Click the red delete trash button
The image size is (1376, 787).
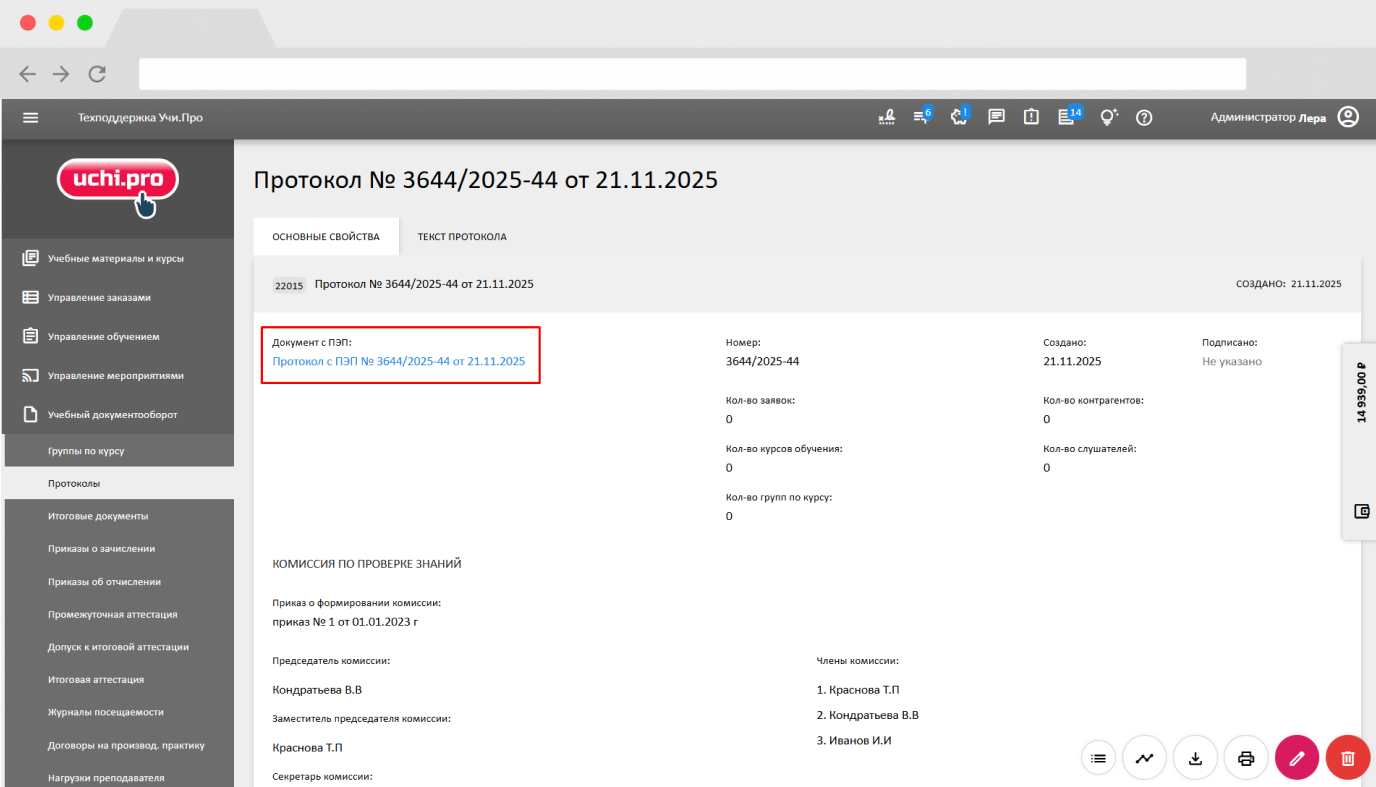[1347, 758]
